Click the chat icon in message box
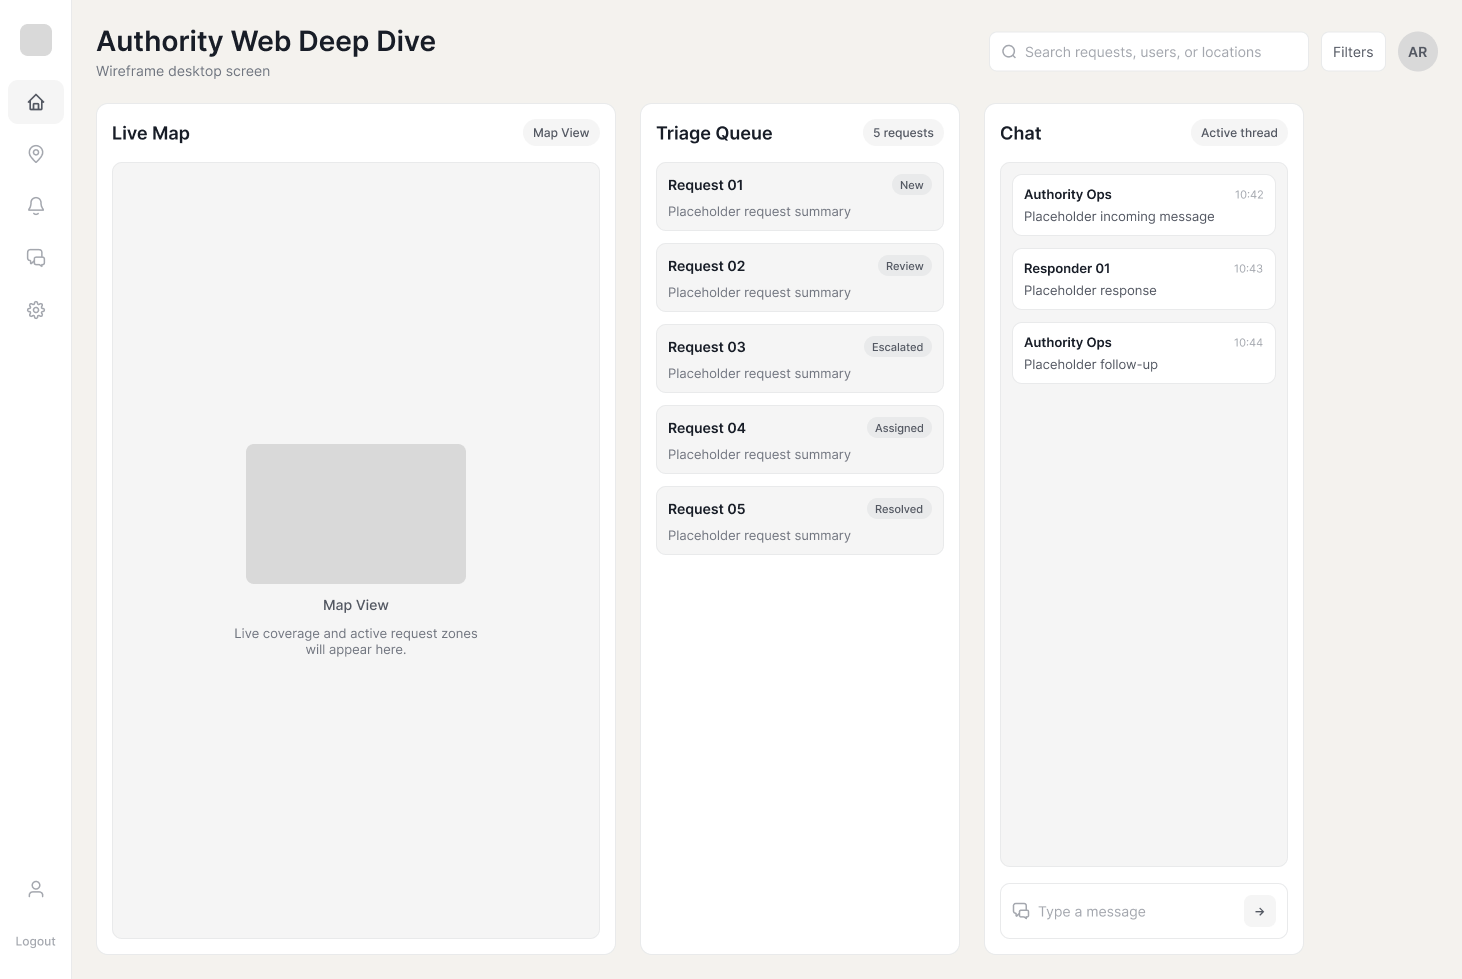 [x=1021, y=911]
